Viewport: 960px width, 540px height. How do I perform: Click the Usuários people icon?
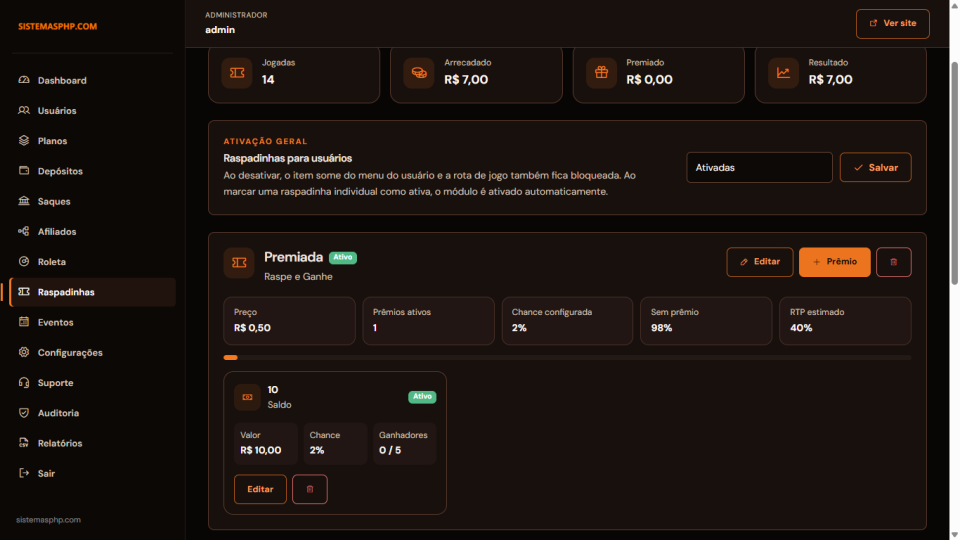click(24, 110)
